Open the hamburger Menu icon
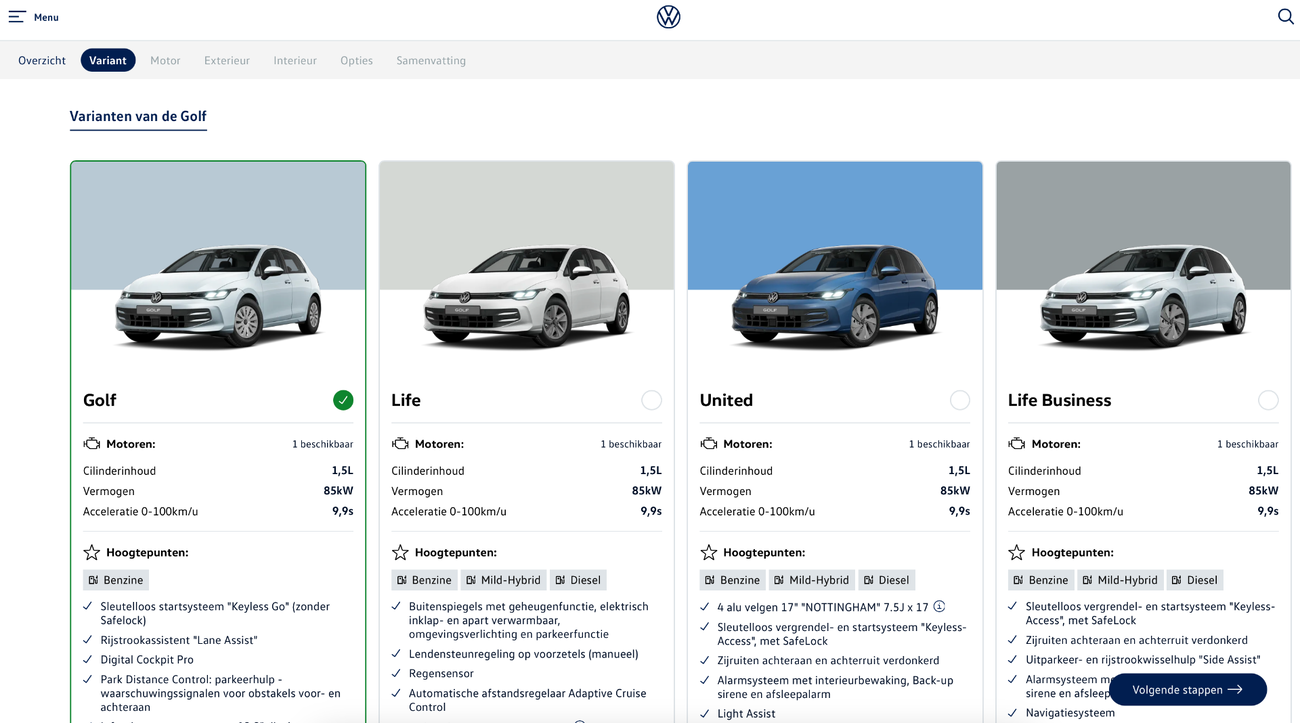 point(17,16)
